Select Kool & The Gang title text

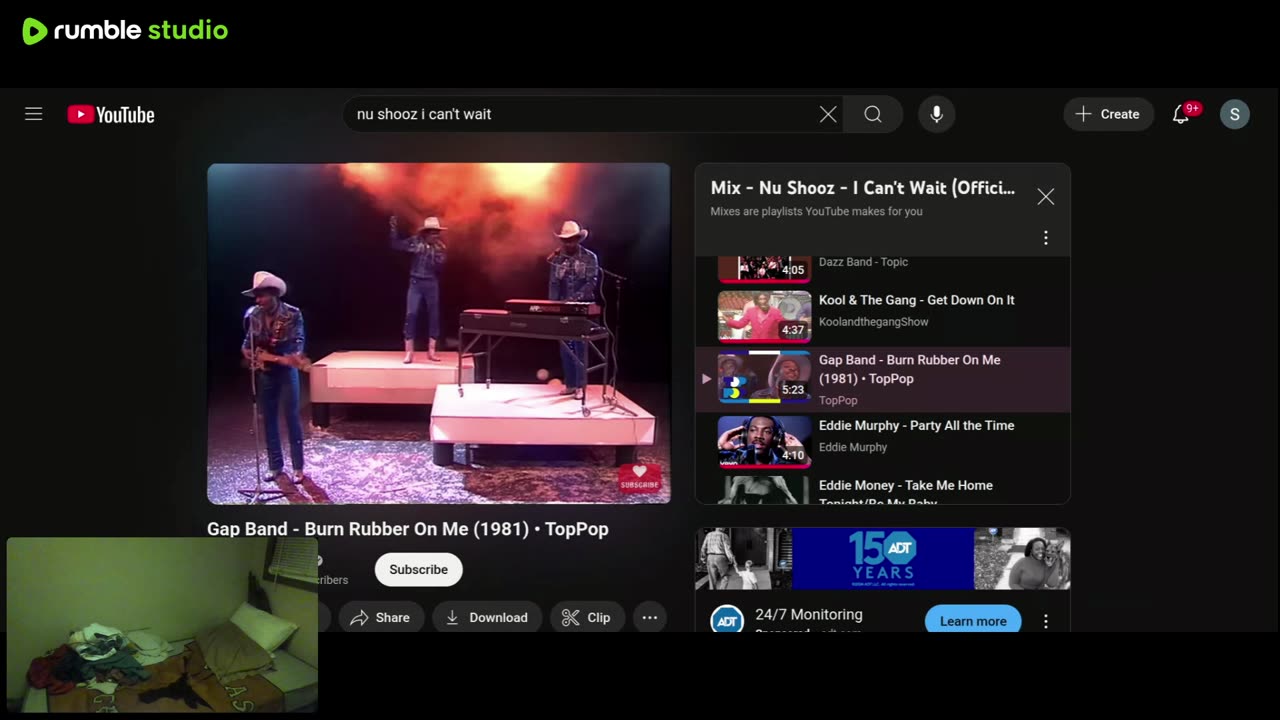(x=916, y=300)
